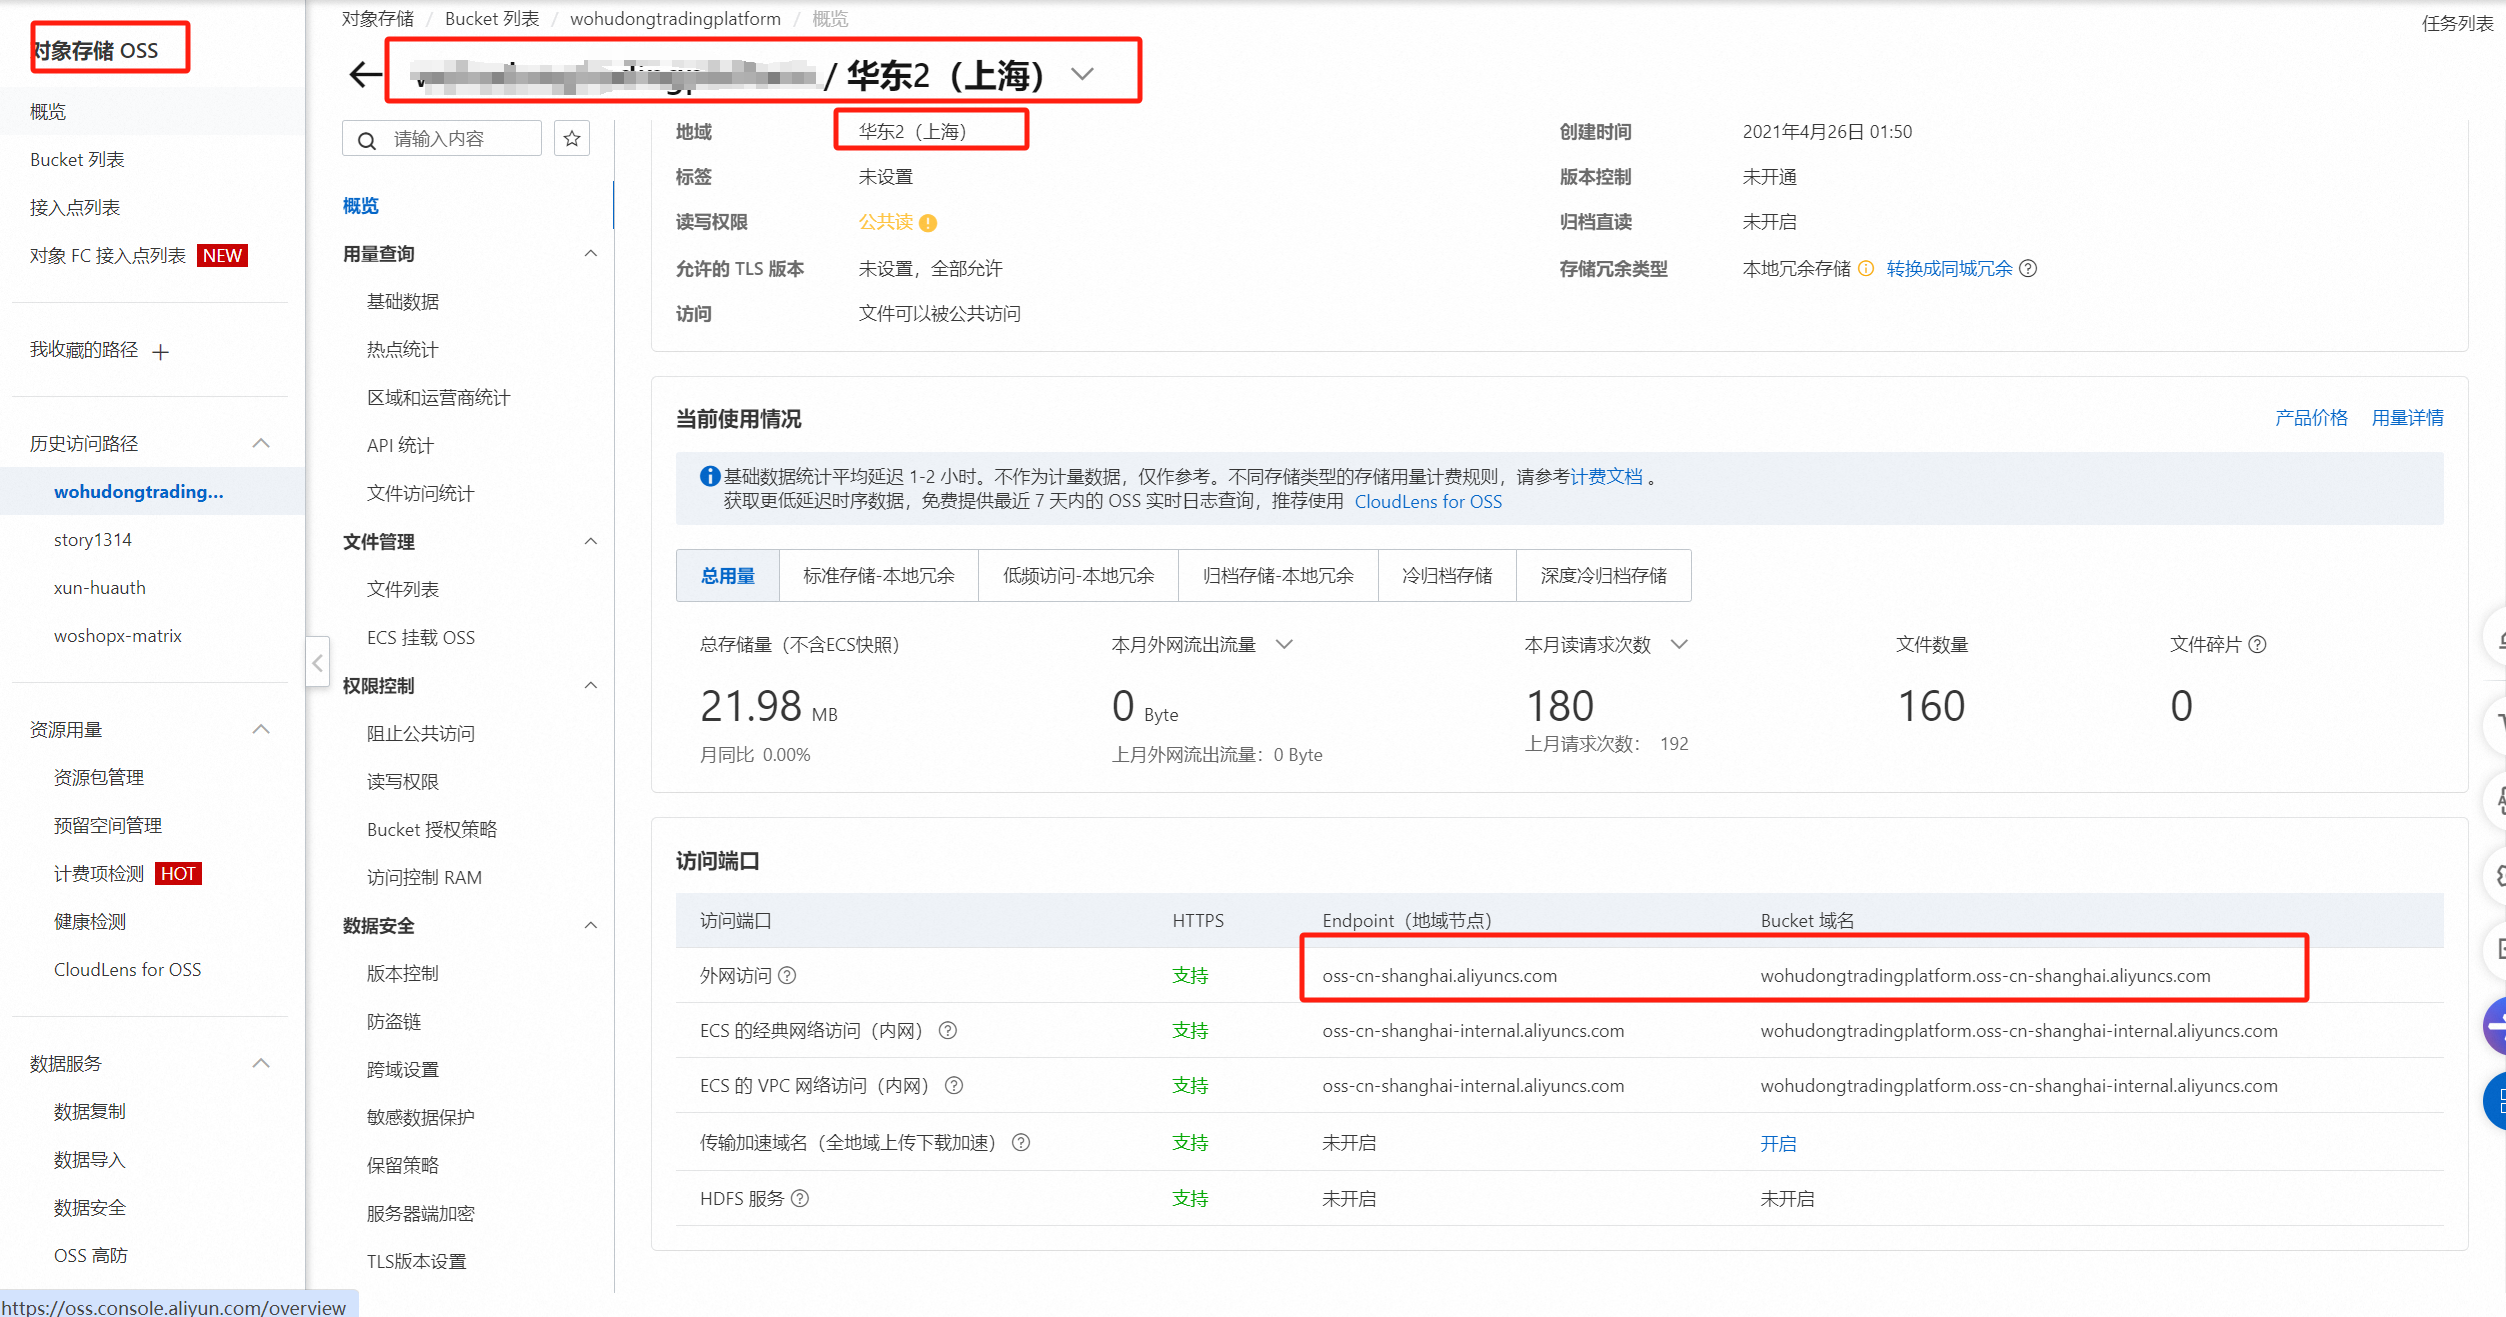Screen dimensions: 2506x1317
Task: Open the CloudLens for OSS link in notice
Action: (1428, 502)
